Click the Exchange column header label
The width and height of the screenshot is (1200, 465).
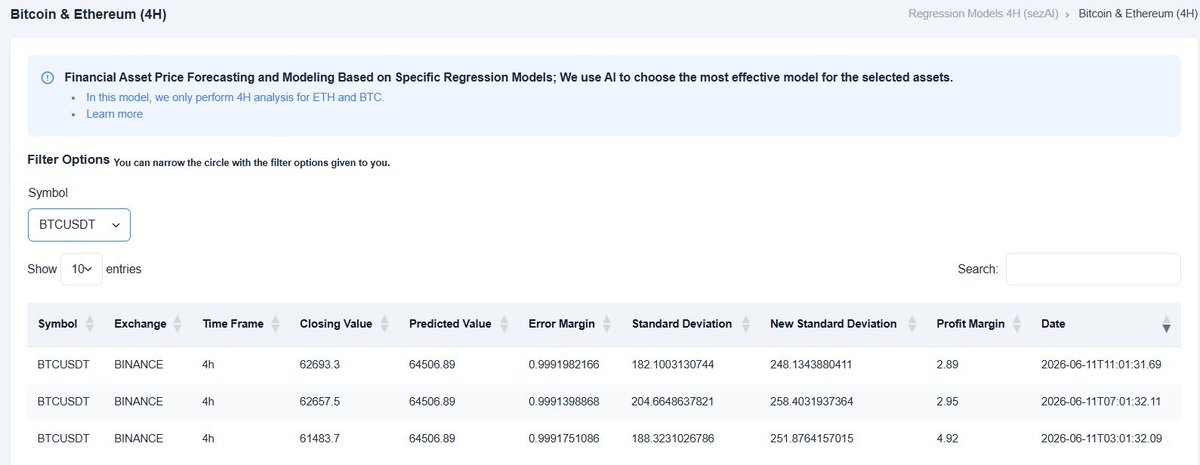[140, 324]
